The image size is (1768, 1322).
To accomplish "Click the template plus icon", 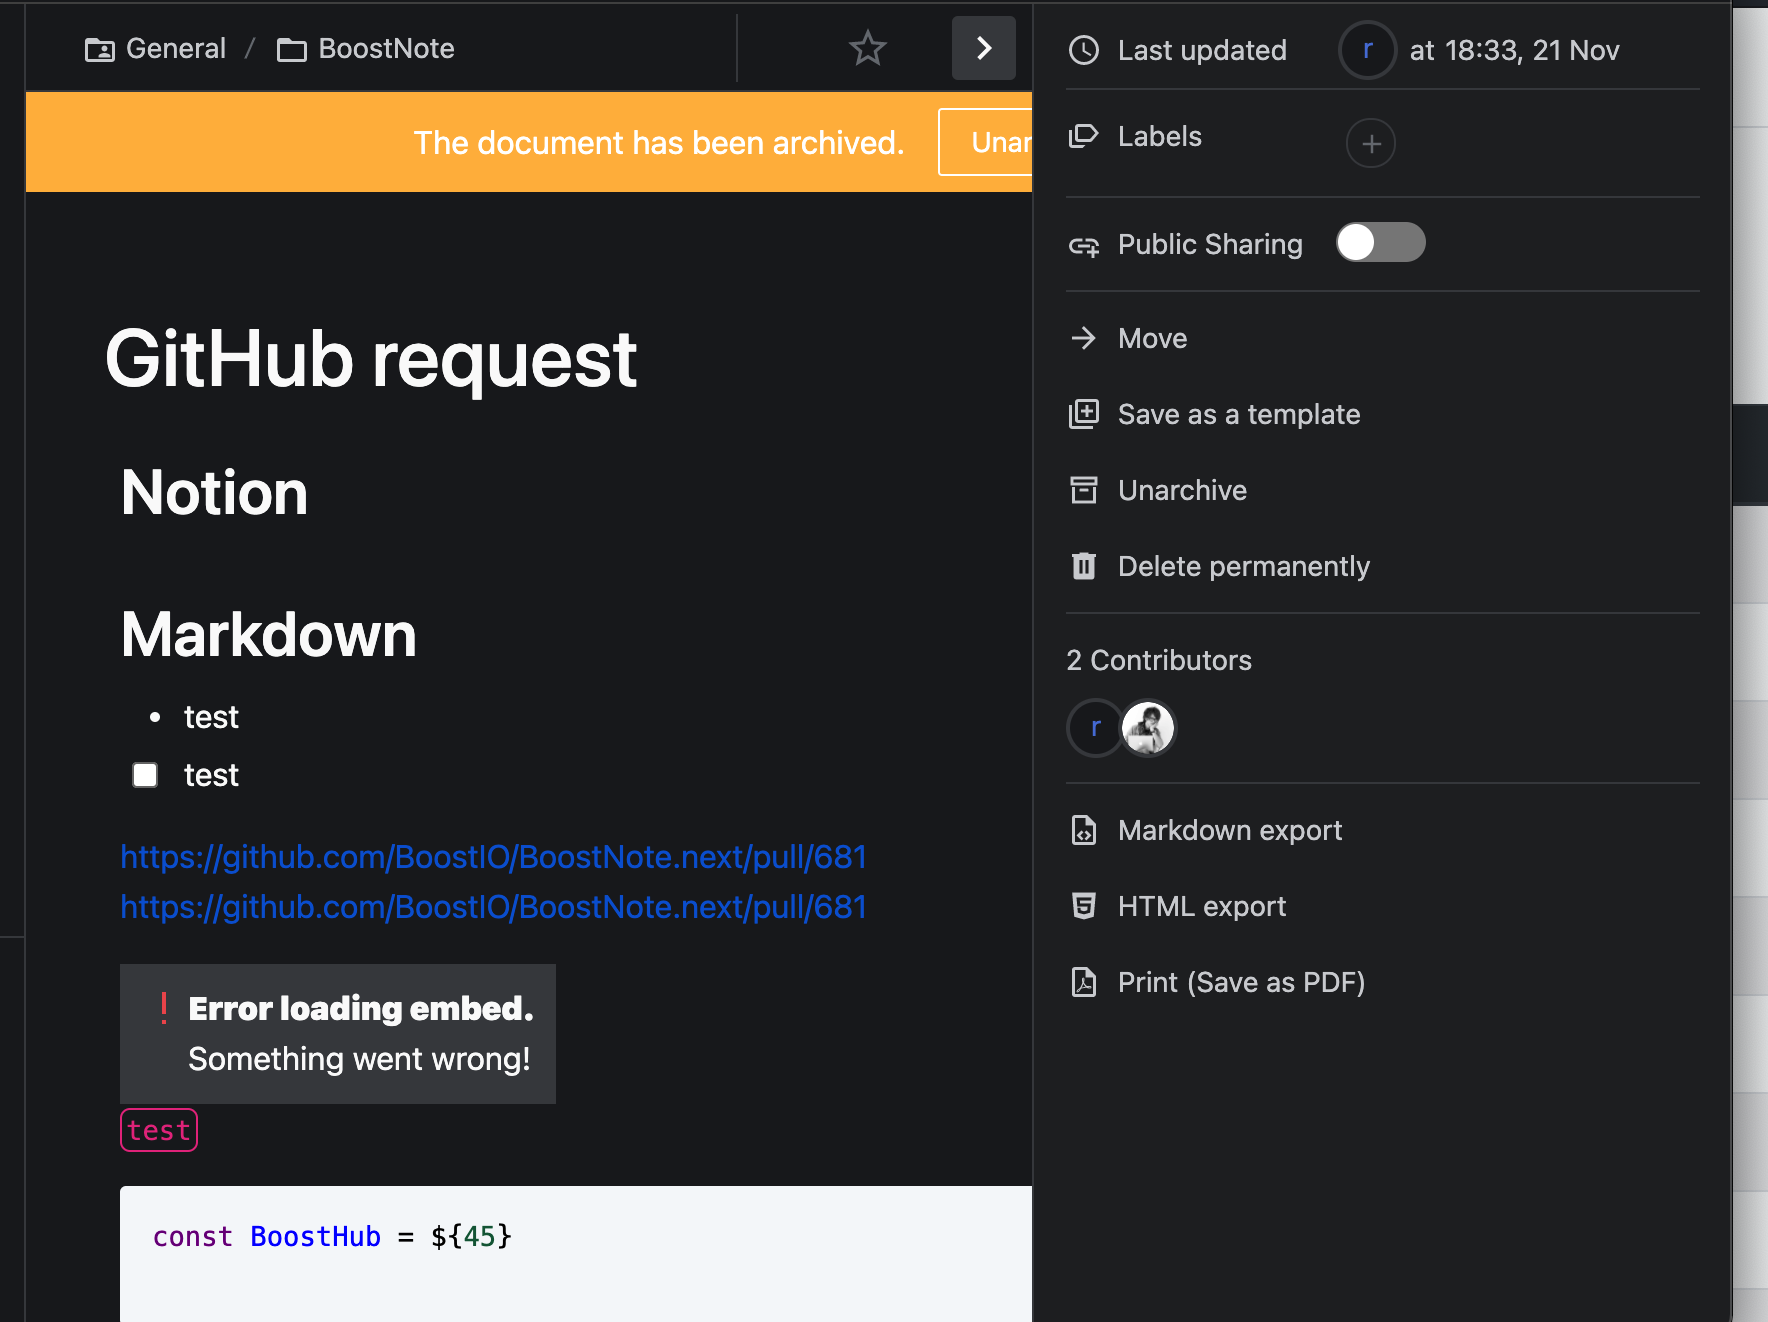I will [1084, 414].
